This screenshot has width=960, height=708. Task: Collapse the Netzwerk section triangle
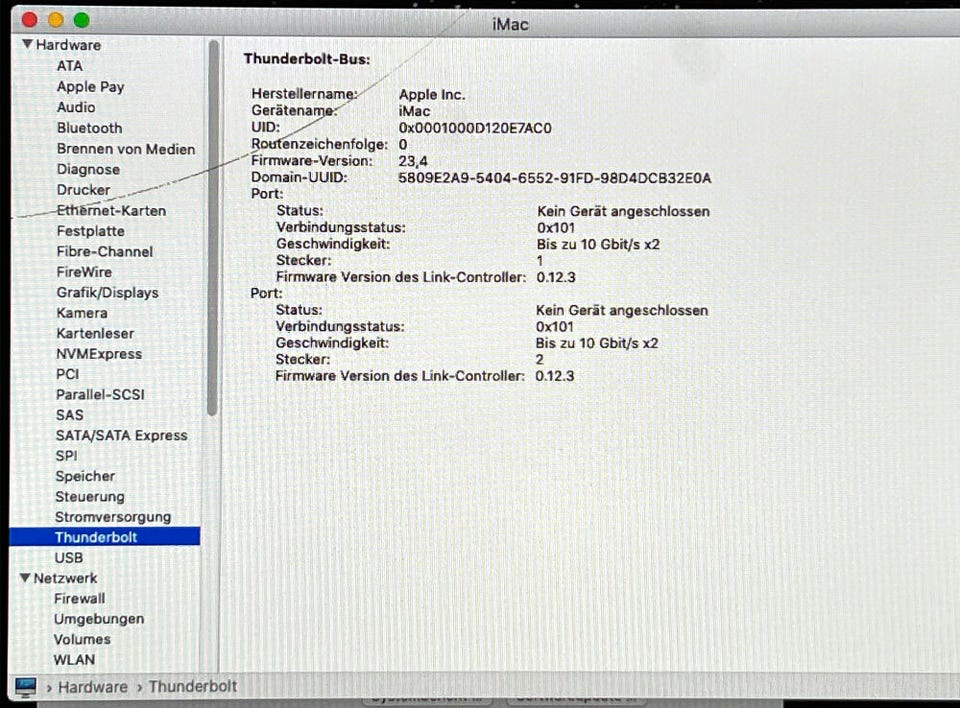25,578
